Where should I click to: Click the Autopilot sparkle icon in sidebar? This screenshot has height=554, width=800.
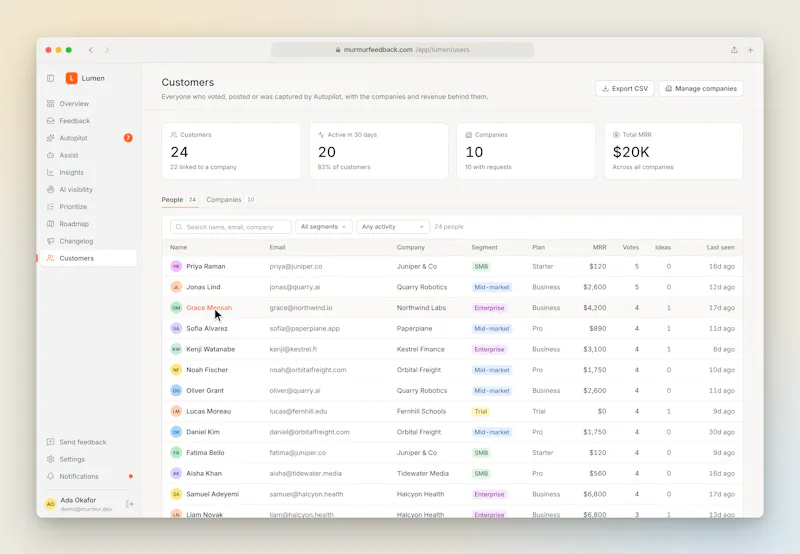[x=51, y=138]
